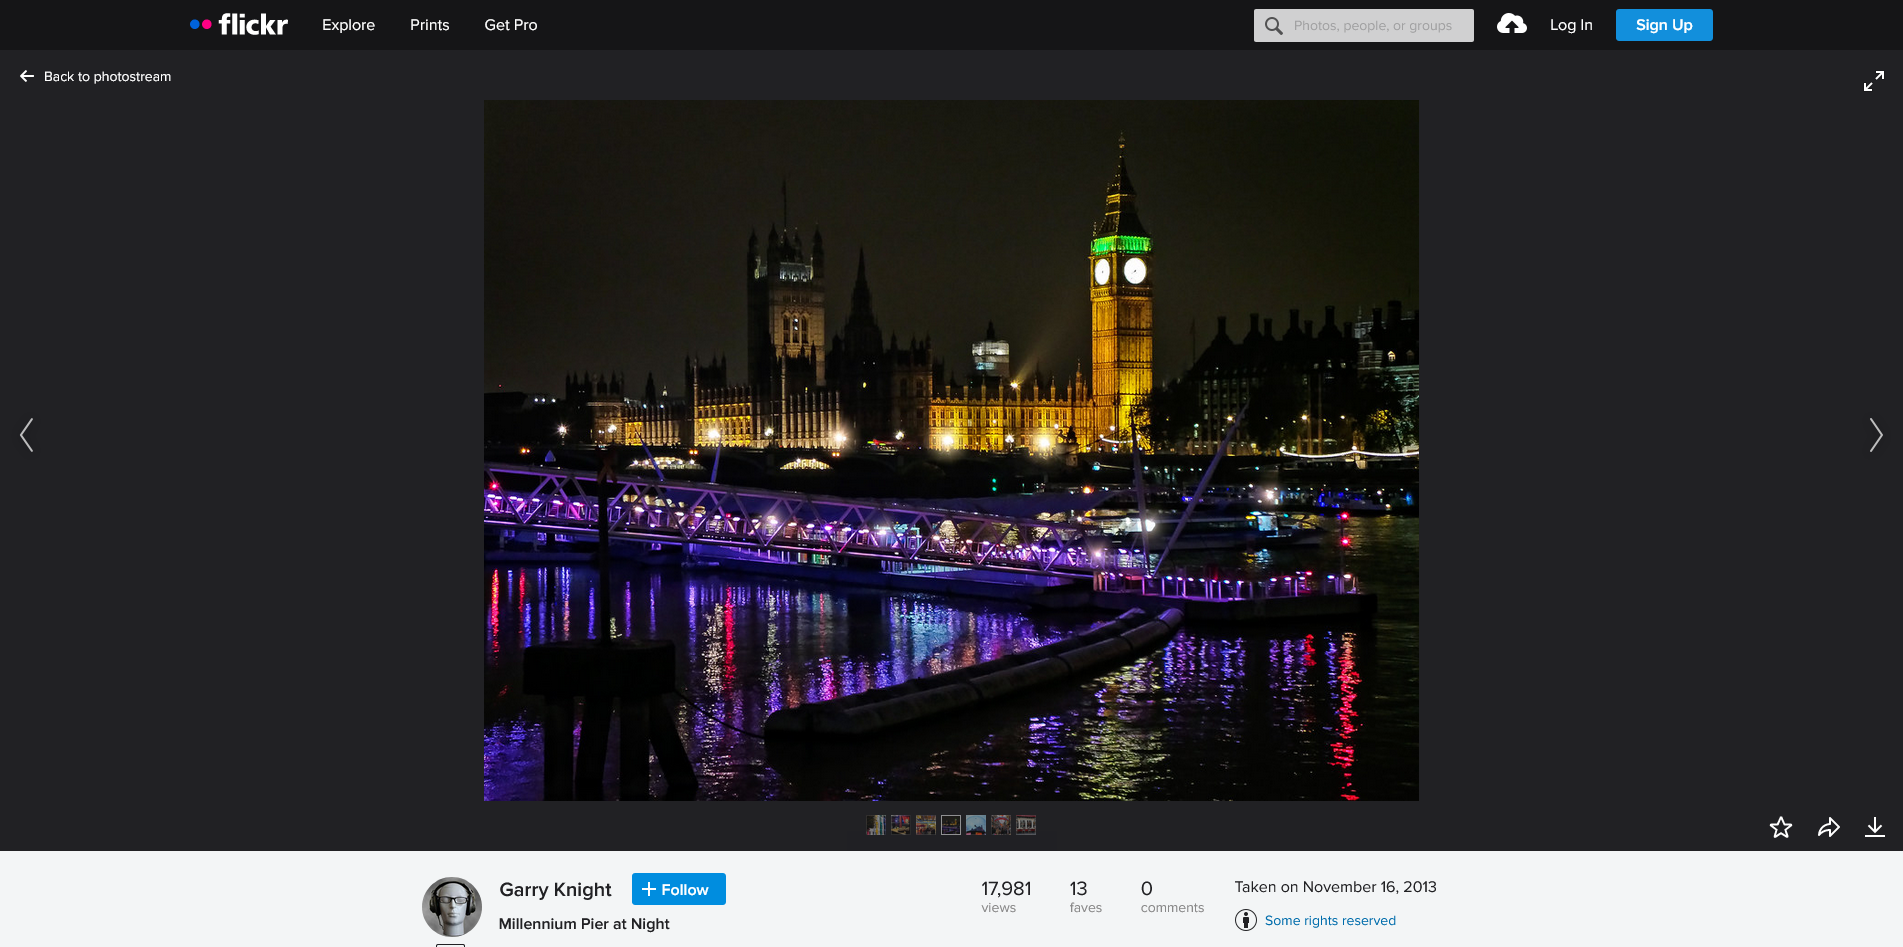Show the previous photo with the left chevron

[27, 435]
